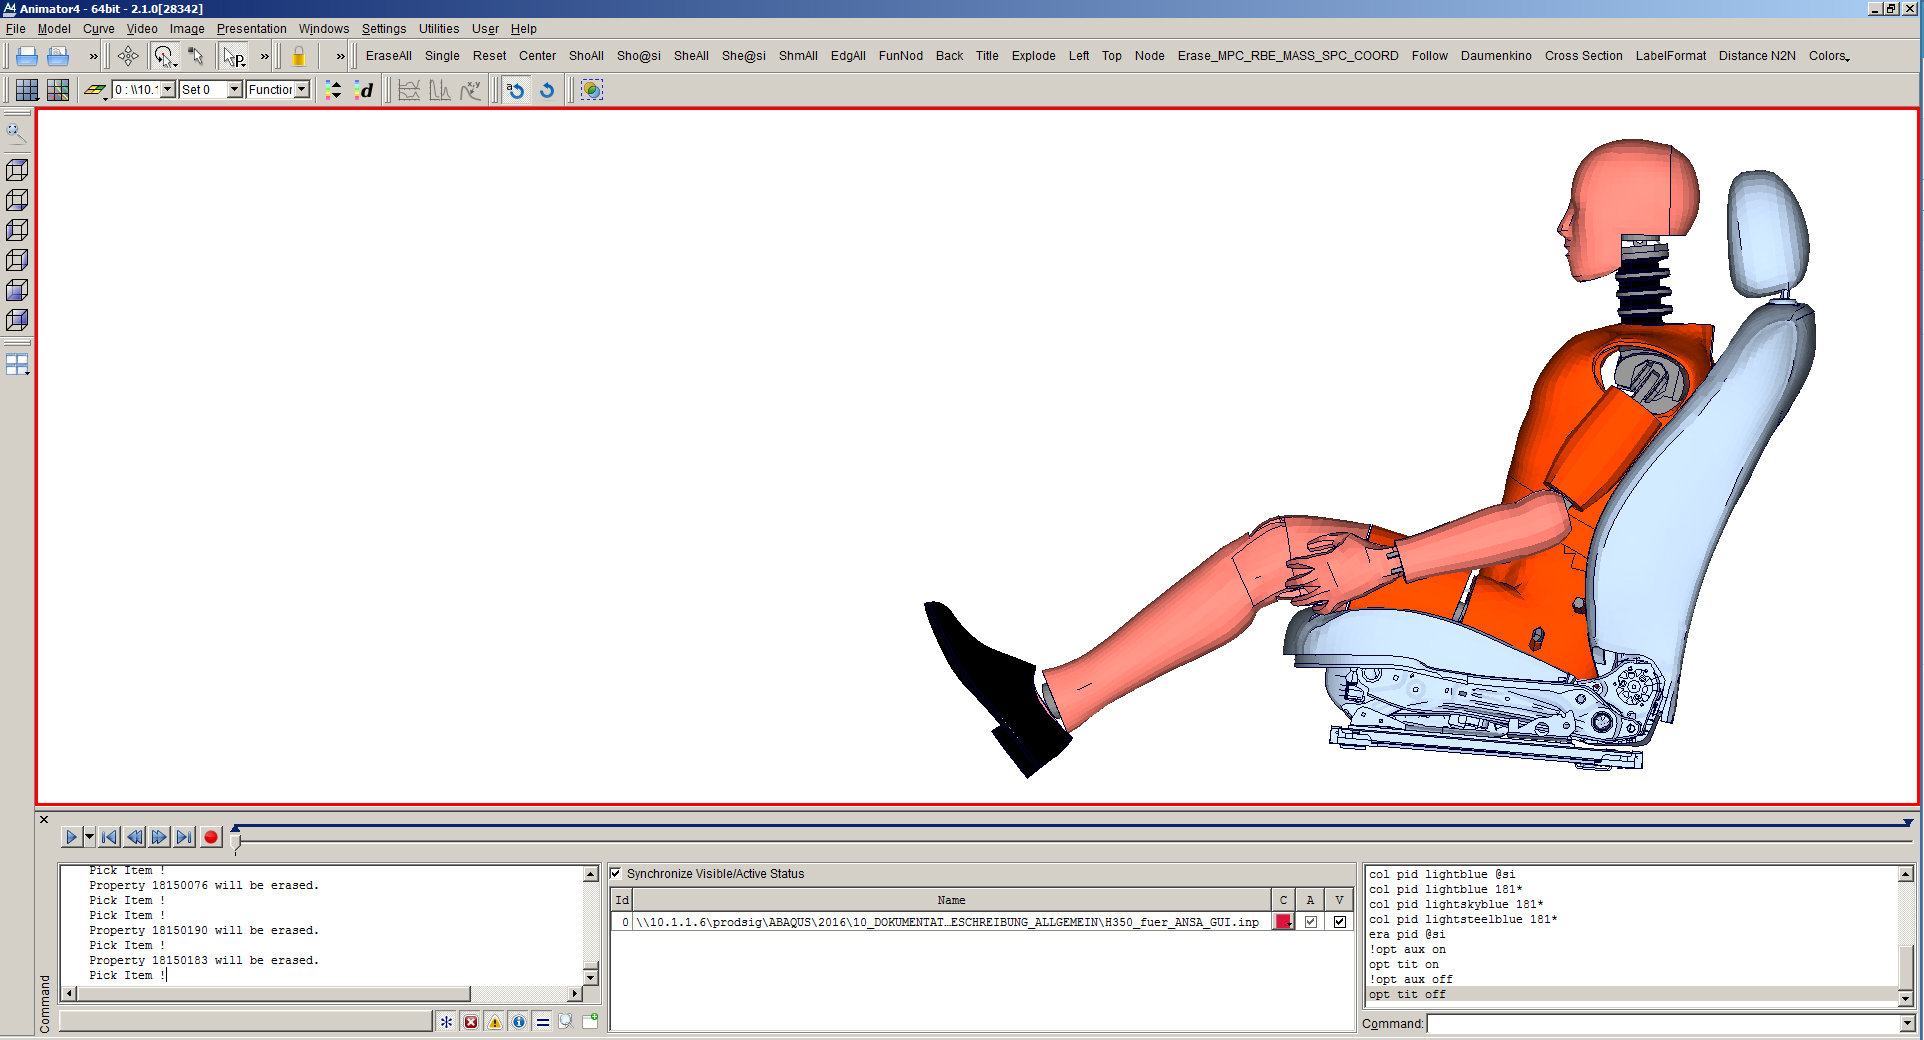Toggle Synchronize Visible/Active Status checkbox
The width and height of the screenshot is (1924, 1040).
616,873
